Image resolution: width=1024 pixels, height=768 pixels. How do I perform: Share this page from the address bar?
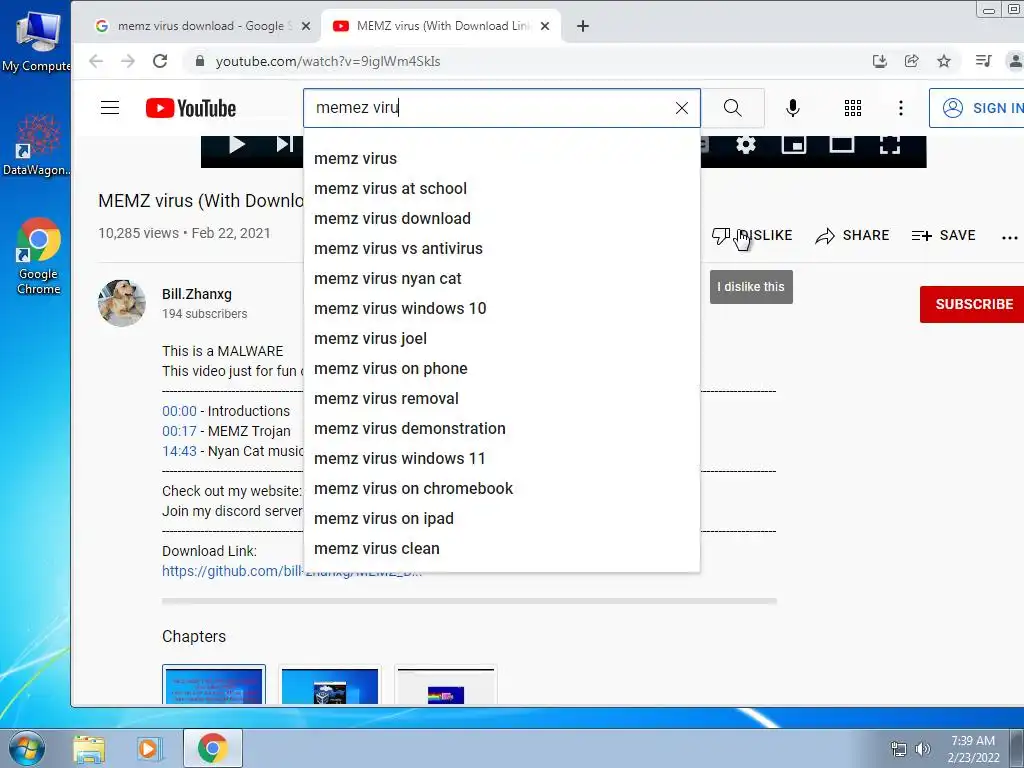click(x=912, y=61)
